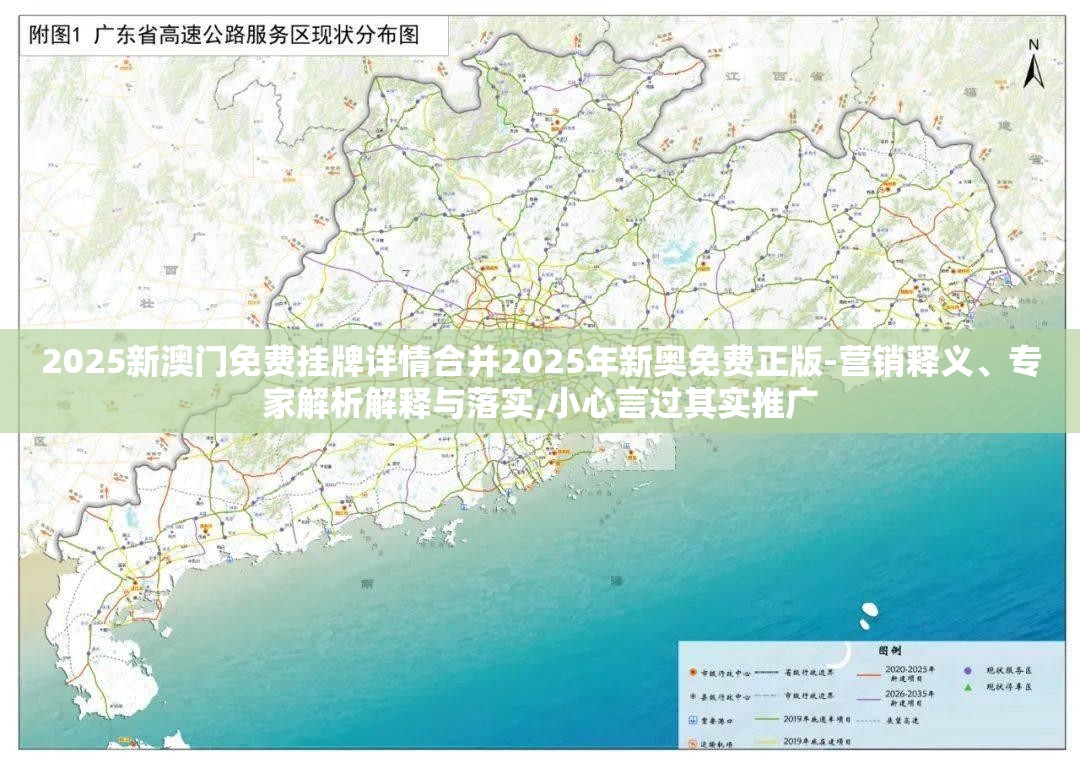
Task: Click the legend label 2019年底在建项目
Action: click(818, 742)
